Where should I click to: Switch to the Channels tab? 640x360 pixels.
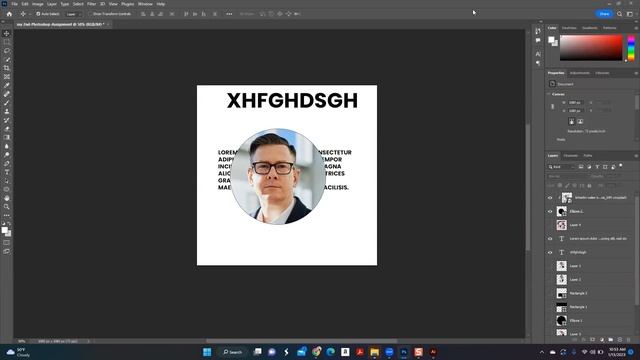tap(571, 156)
